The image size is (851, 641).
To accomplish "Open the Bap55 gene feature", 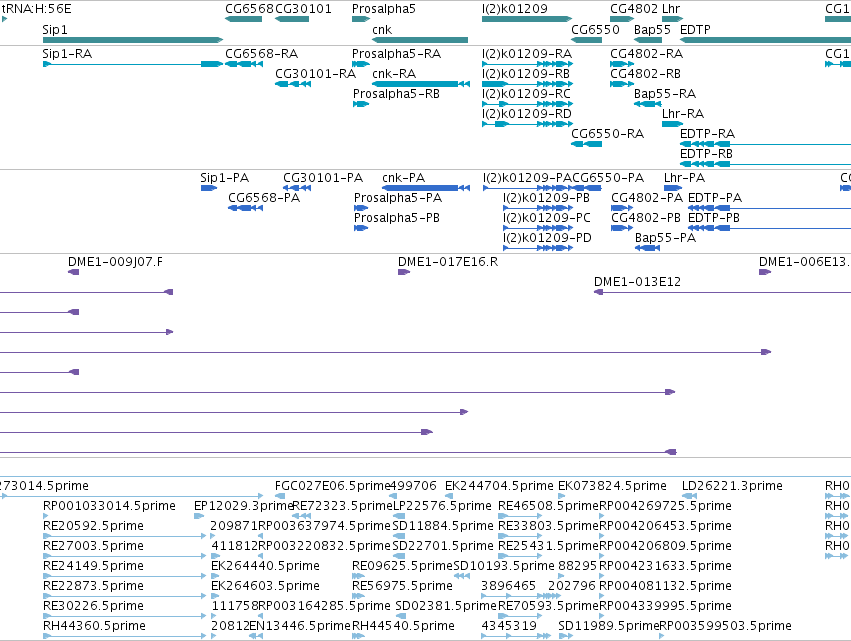I will point(648,40).
